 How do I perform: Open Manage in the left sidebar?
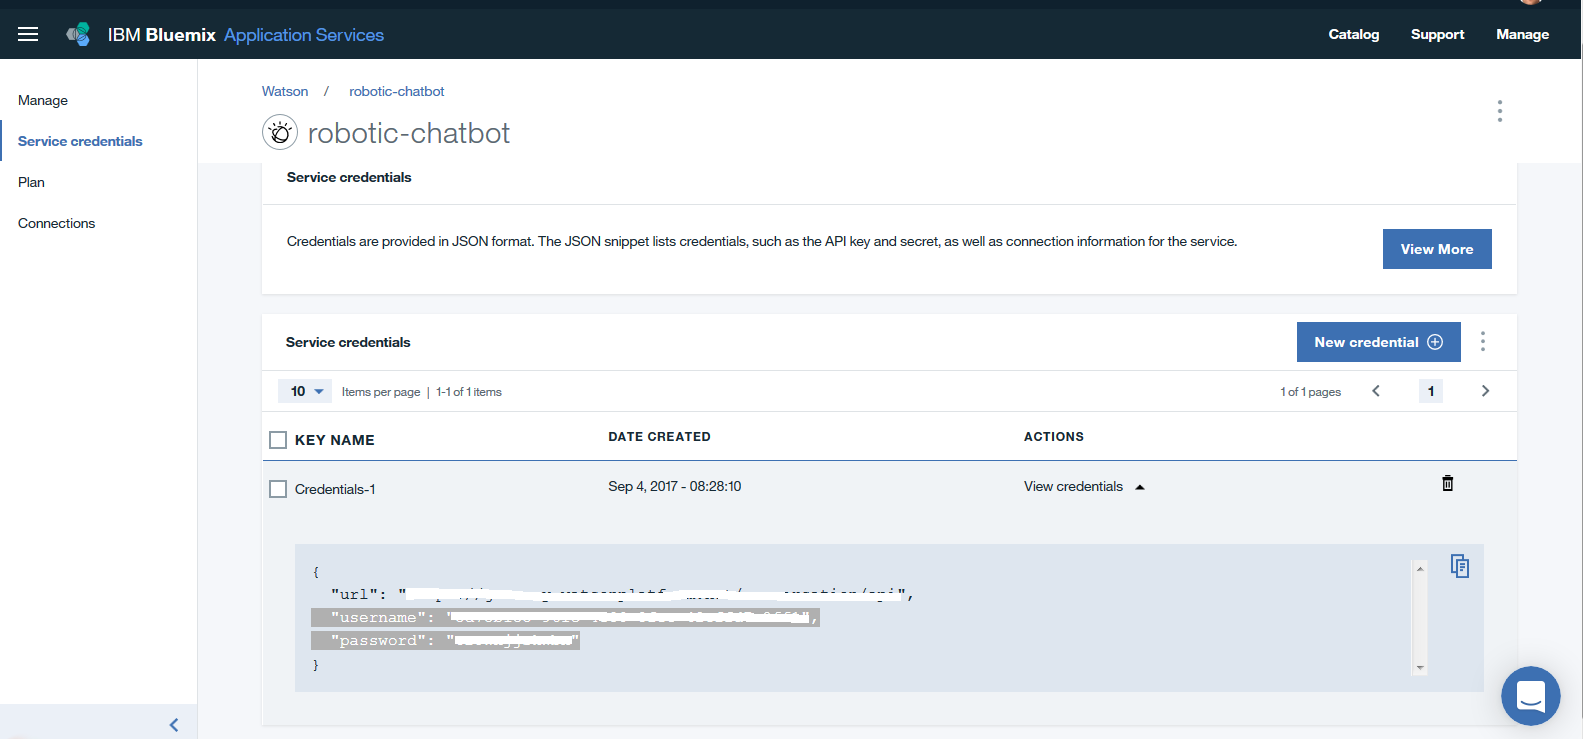point(43,100)
